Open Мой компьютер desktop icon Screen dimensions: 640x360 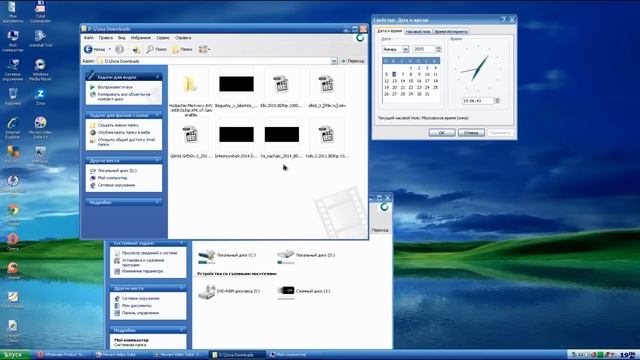tap(13, 41)
